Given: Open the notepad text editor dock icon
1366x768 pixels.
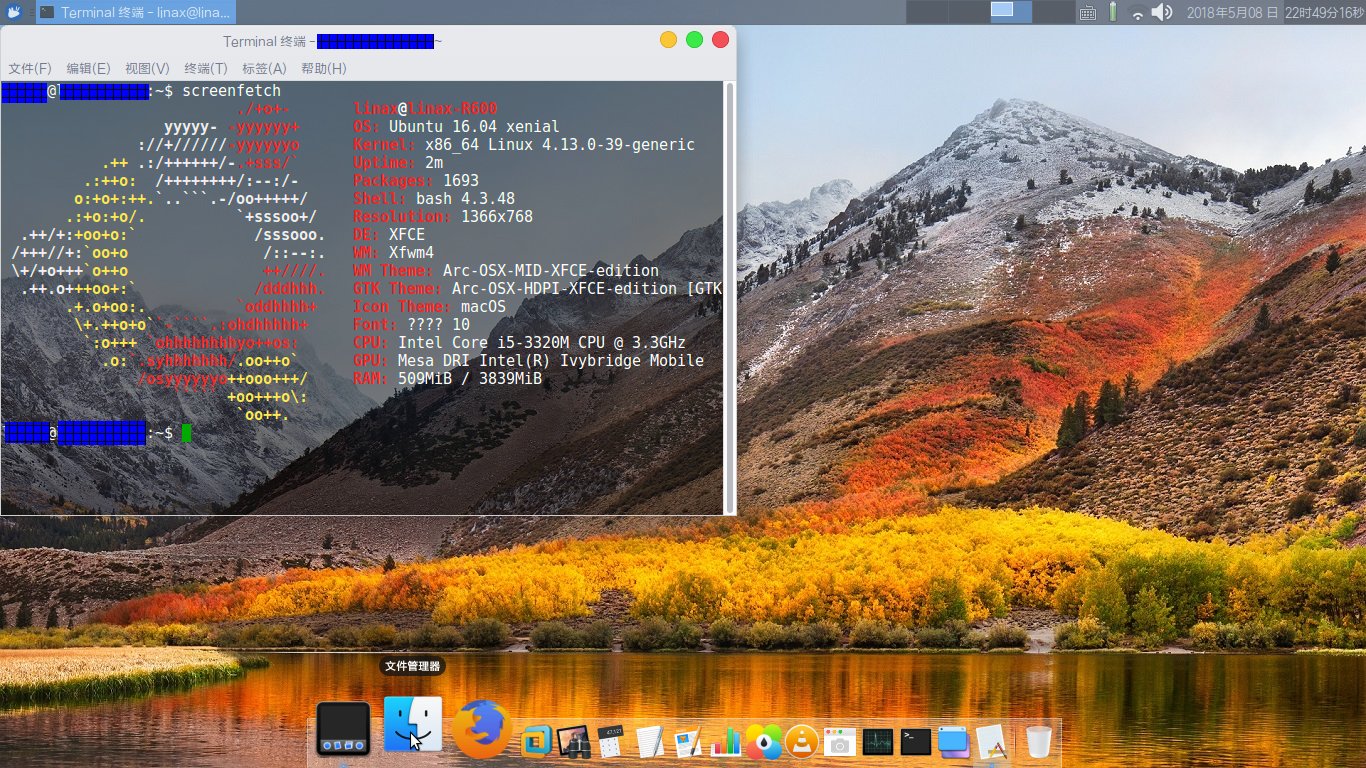Looking at the screenshot, I should click(x=649, y=741).
